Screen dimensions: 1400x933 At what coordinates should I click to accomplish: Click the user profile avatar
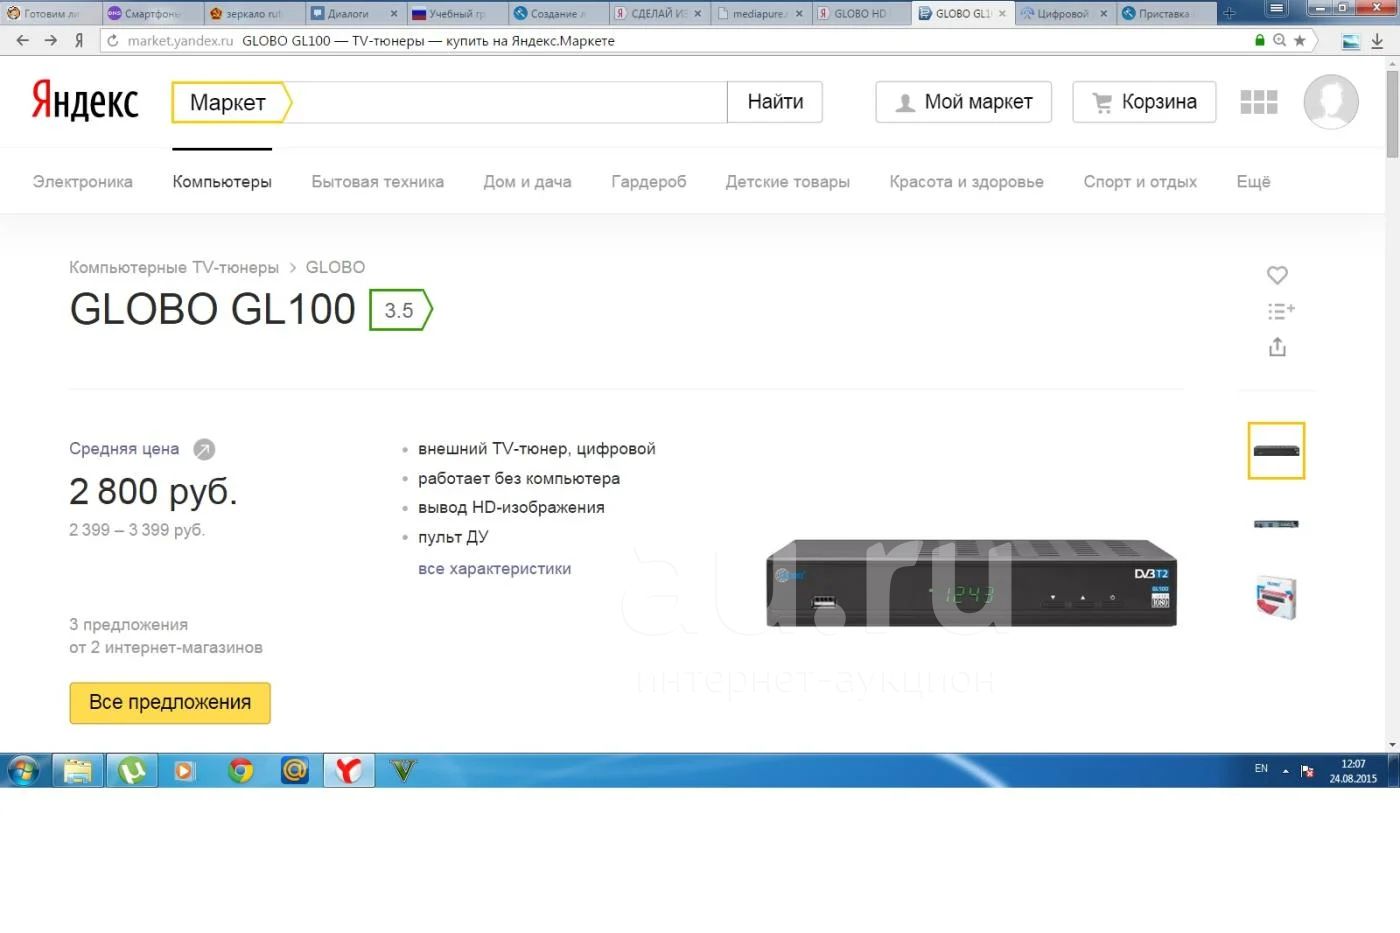point(1330,102)
